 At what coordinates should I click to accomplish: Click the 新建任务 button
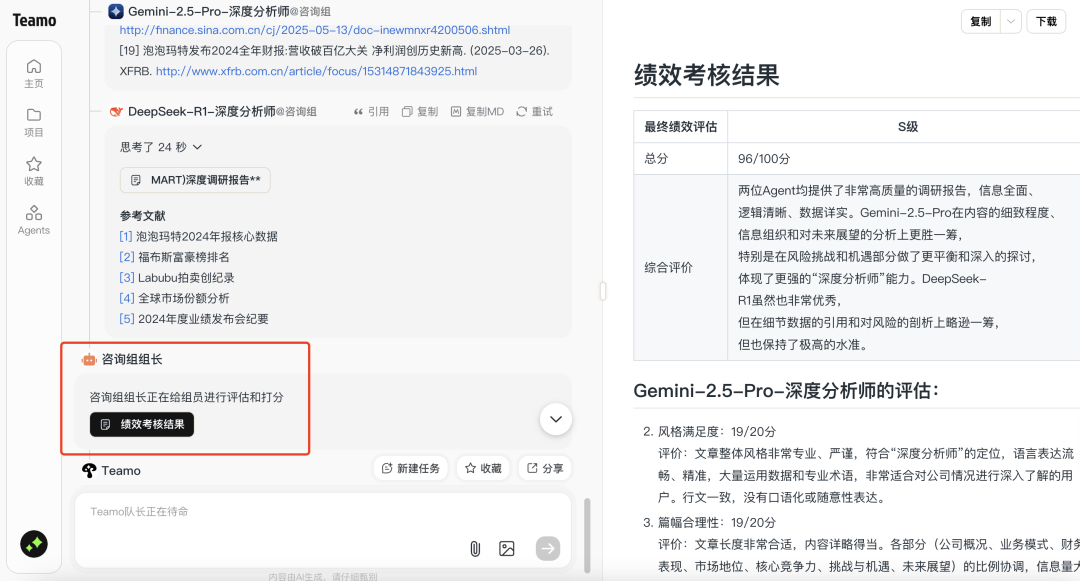point(411,468)
